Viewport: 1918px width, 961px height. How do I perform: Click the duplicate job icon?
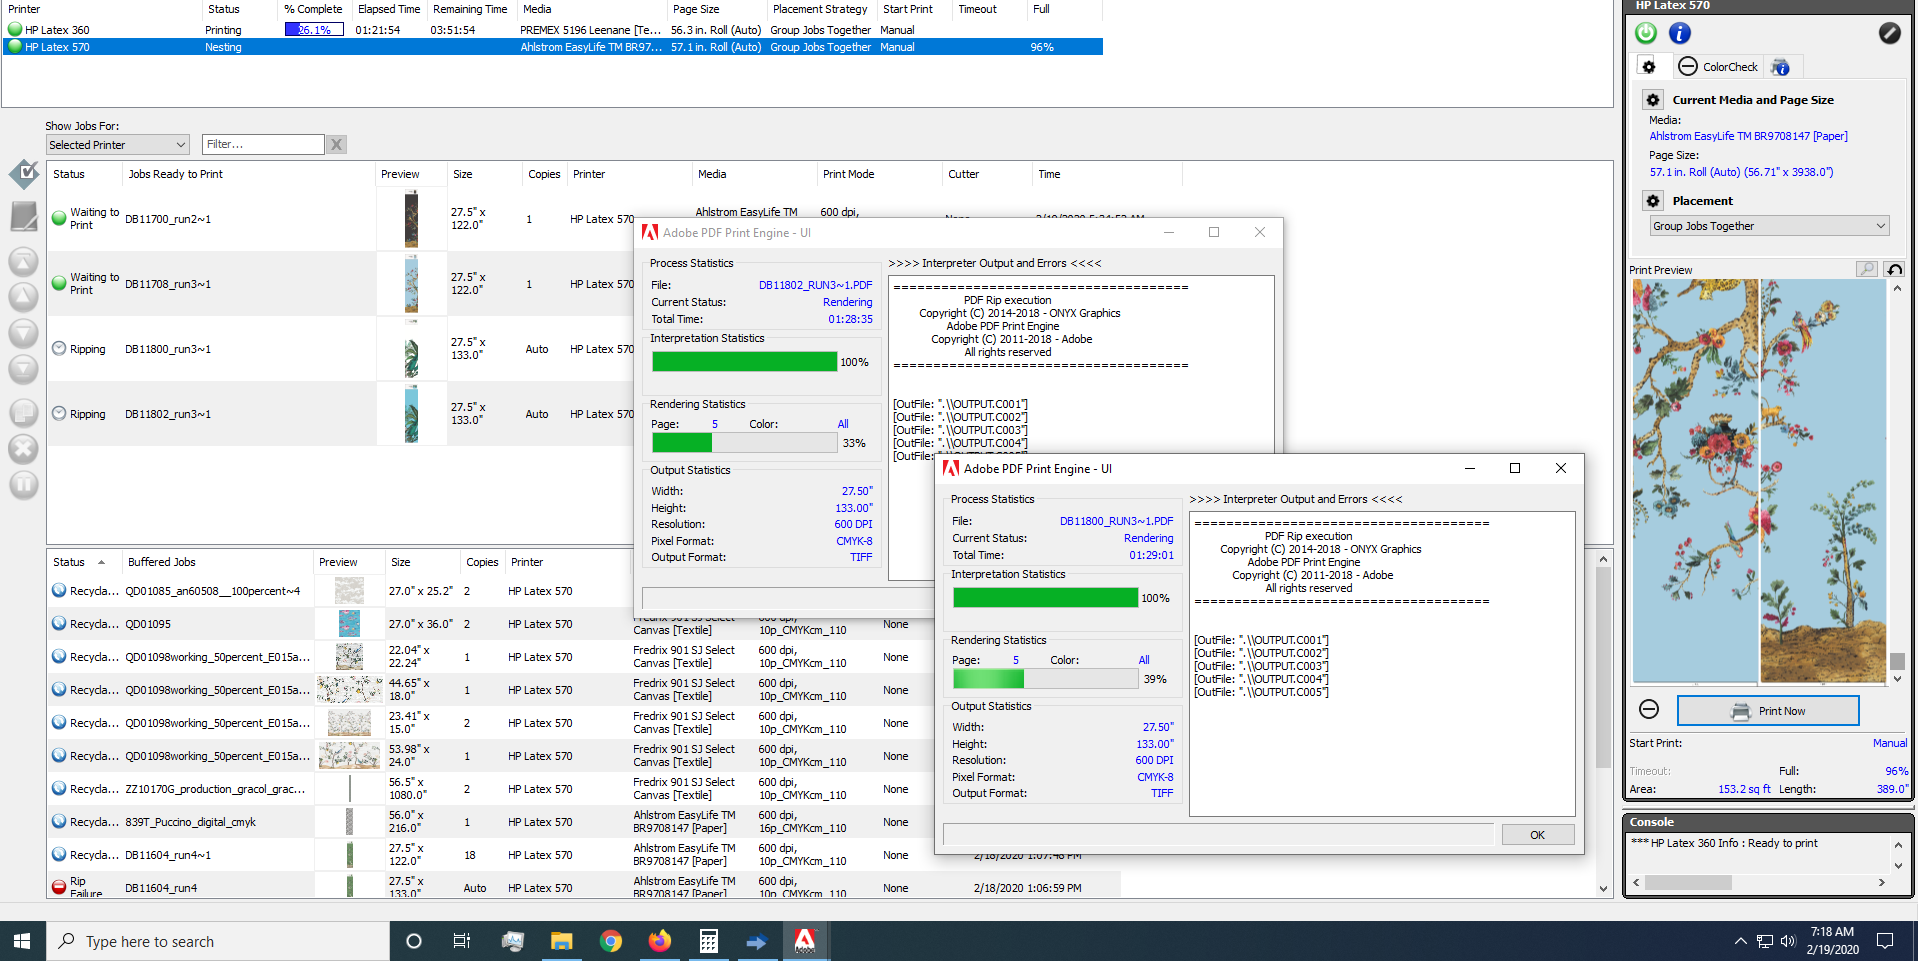24,413
